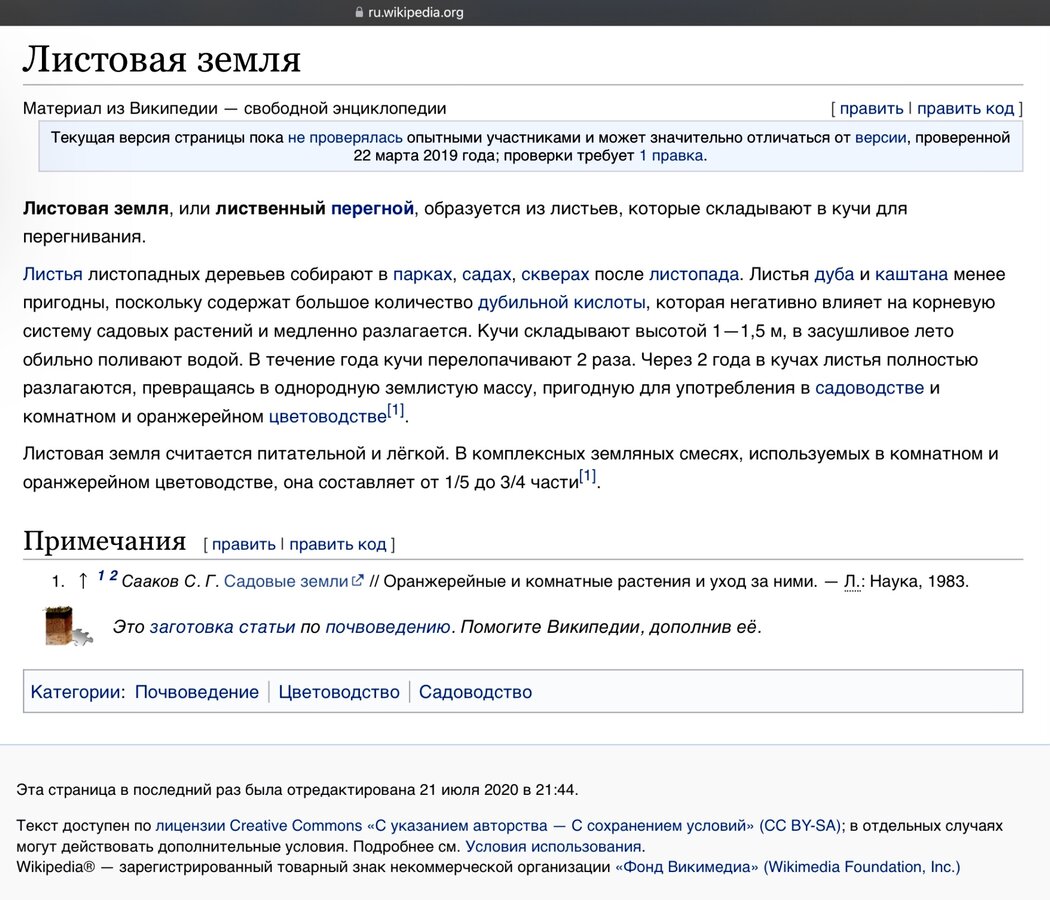The width and height of the screenshot is (1050, 900).
Task: Open the 'парках' link
Action: tap(423, 274)
